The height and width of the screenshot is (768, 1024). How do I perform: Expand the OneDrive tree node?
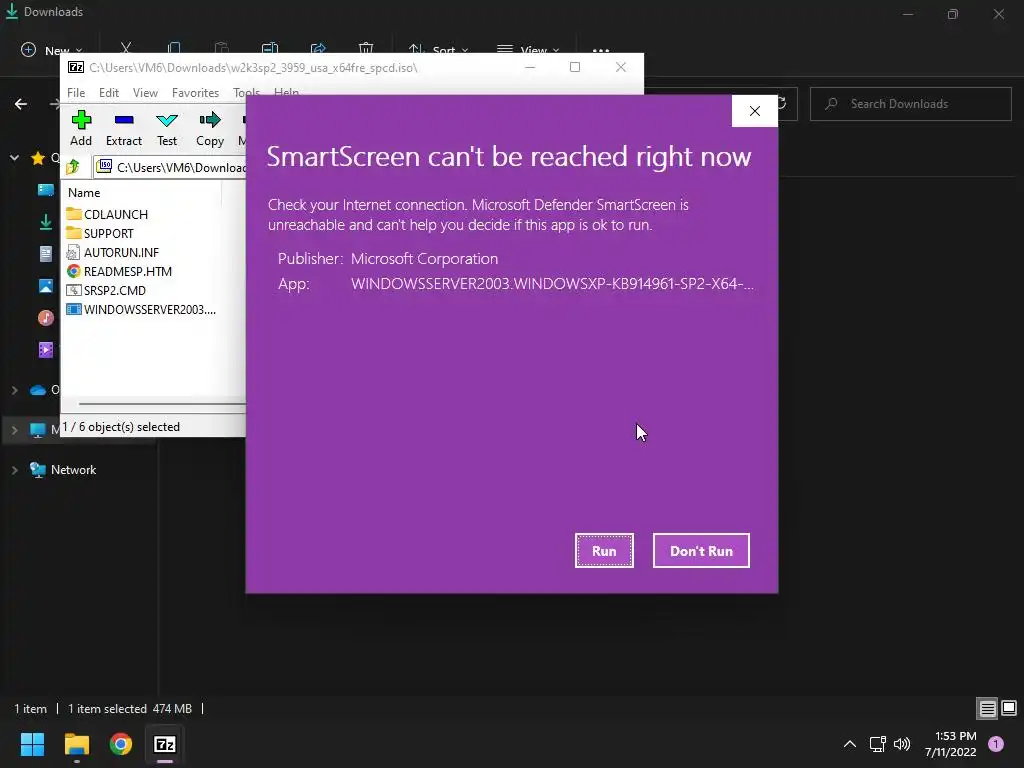(x=14, y=390)
